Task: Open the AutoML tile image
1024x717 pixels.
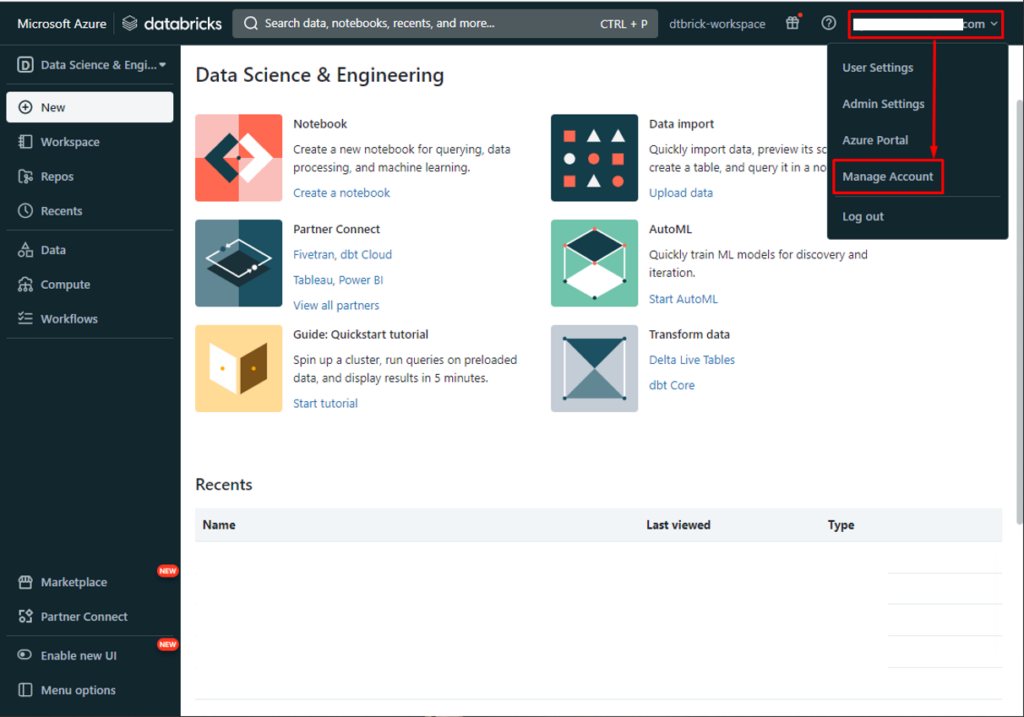Action: 594,263
